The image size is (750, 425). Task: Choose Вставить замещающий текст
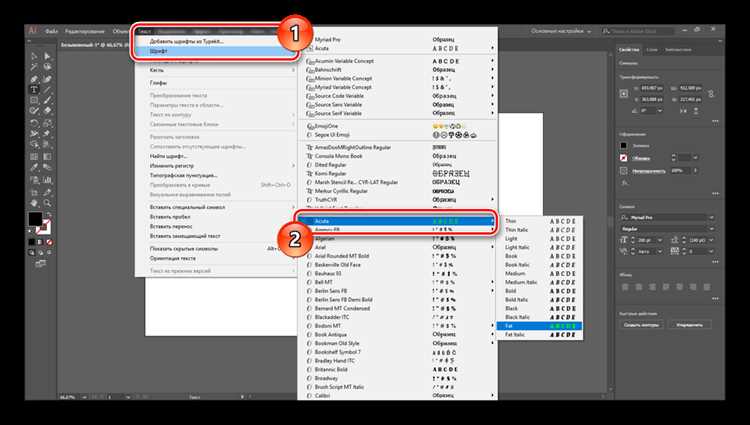(185, 236)
